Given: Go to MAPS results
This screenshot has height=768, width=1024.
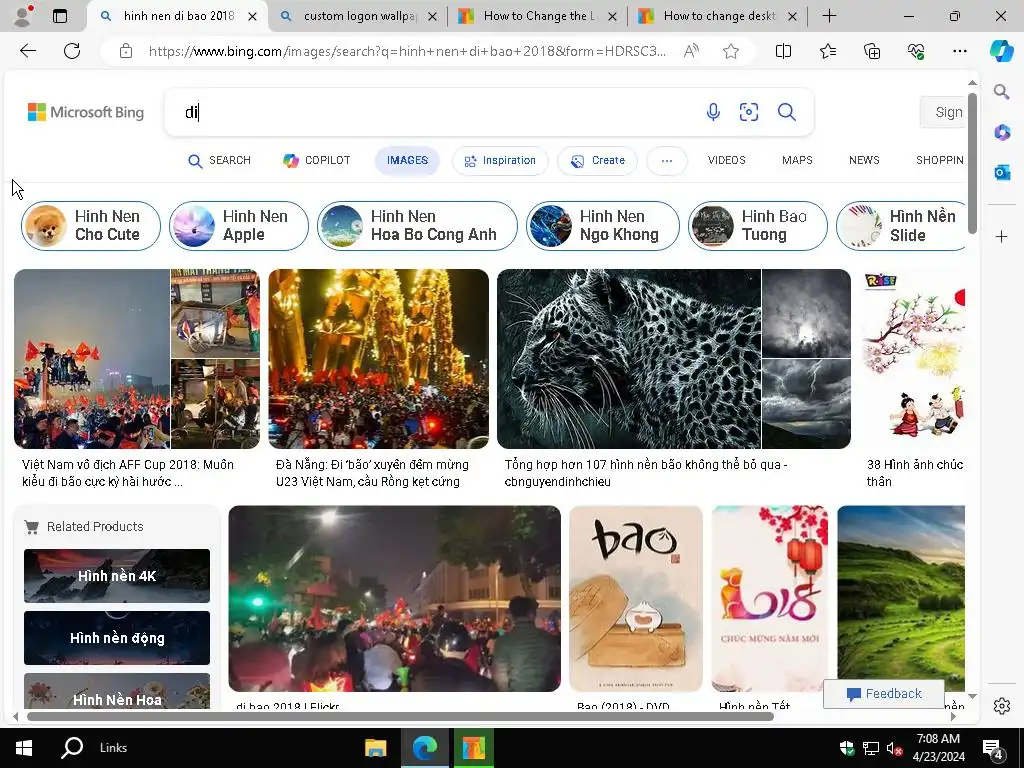Looking at the screenshot, I should pos(797,161).
